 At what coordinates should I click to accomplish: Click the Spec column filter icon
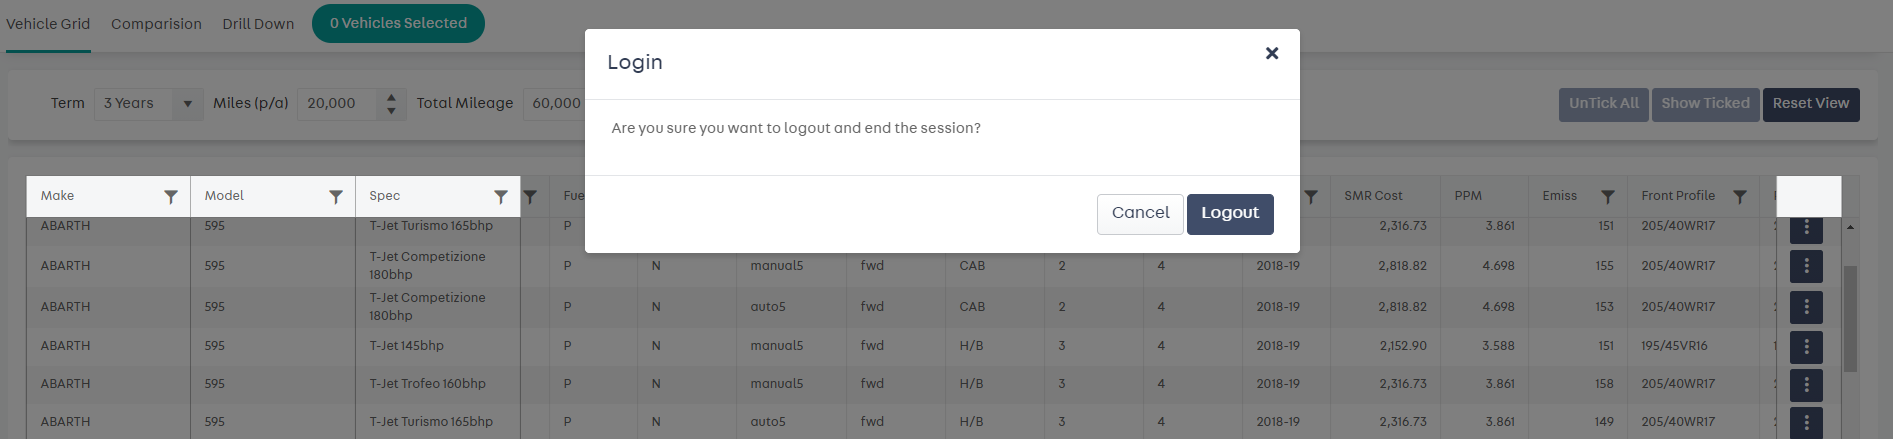tap(501, 197)
